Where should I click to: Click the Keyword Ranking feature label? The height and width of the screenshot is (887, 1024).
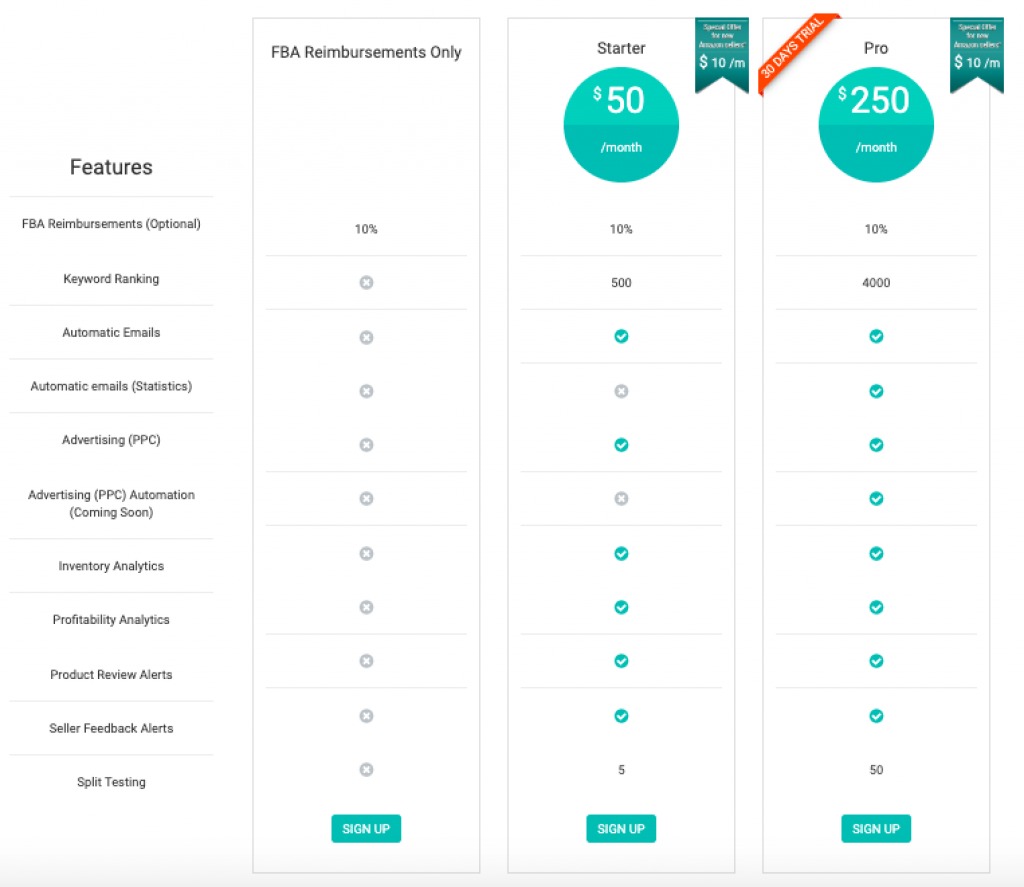111,279
